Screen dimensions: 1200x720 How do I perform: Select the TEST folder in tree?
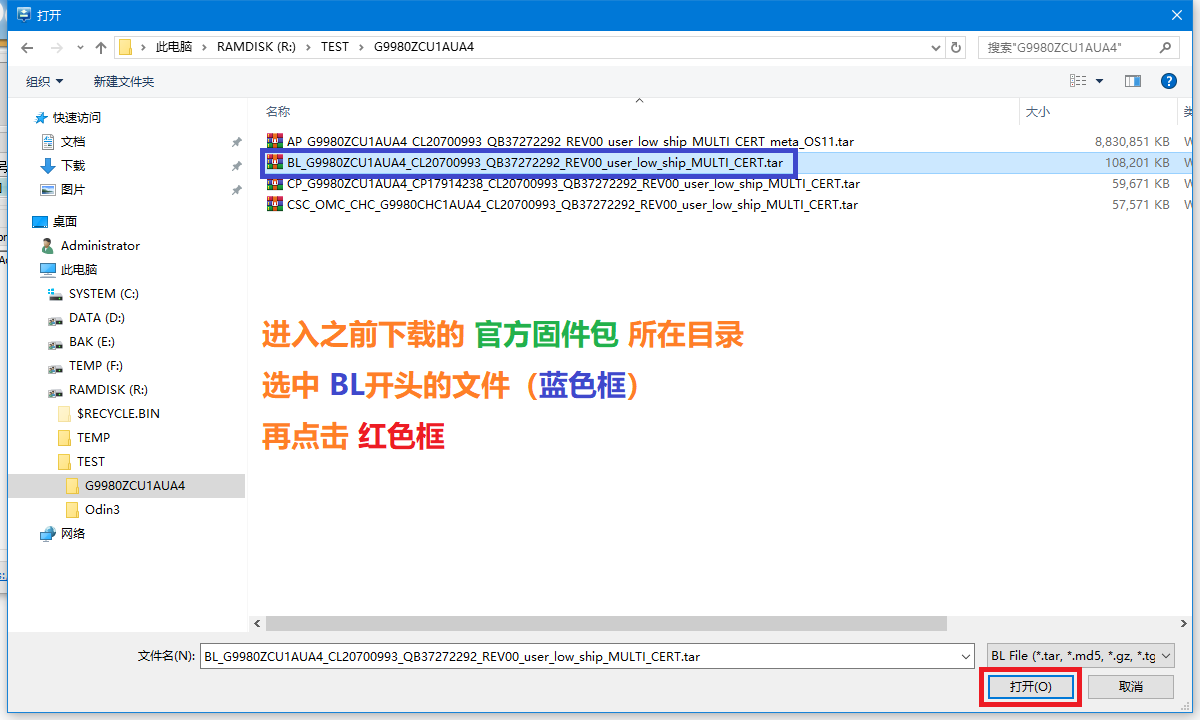[x=91, y=461]
